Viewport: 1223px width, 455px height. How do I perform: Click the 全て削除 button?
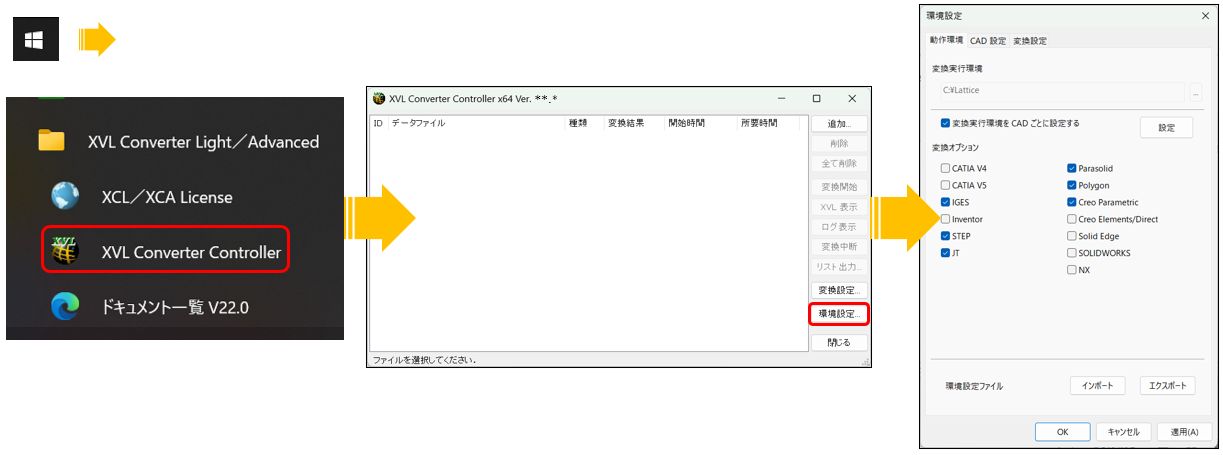(x=839, y=163)
